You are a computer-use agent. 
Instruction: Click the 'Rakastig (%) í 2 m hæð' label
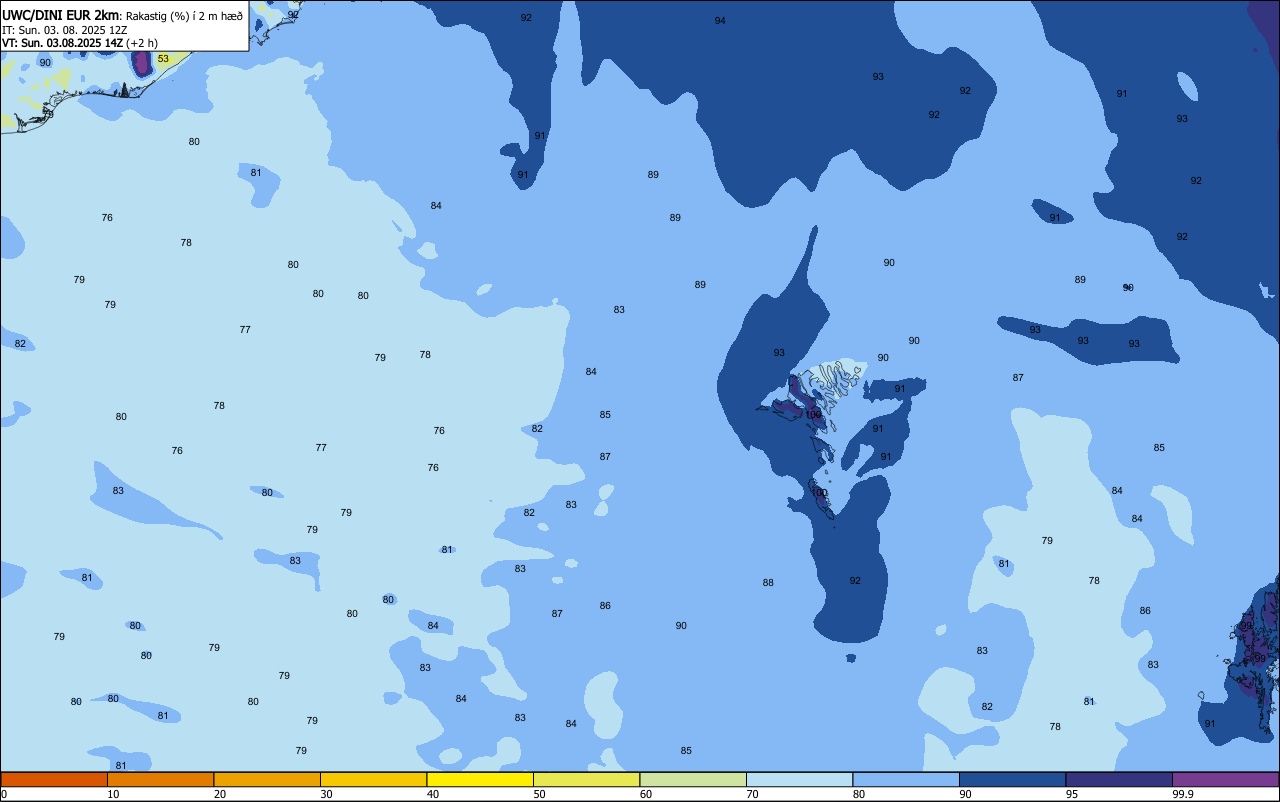184,16
